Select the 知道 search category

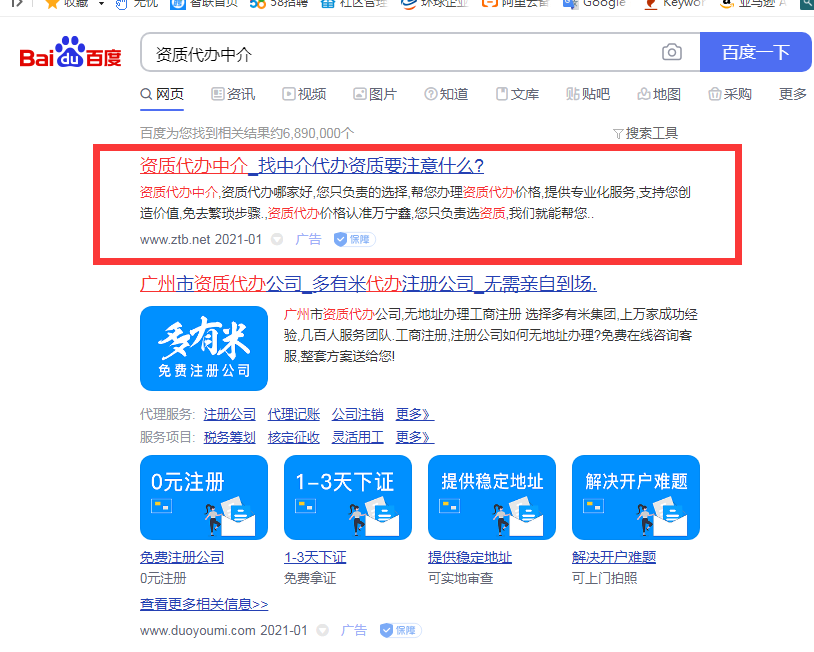446,93
